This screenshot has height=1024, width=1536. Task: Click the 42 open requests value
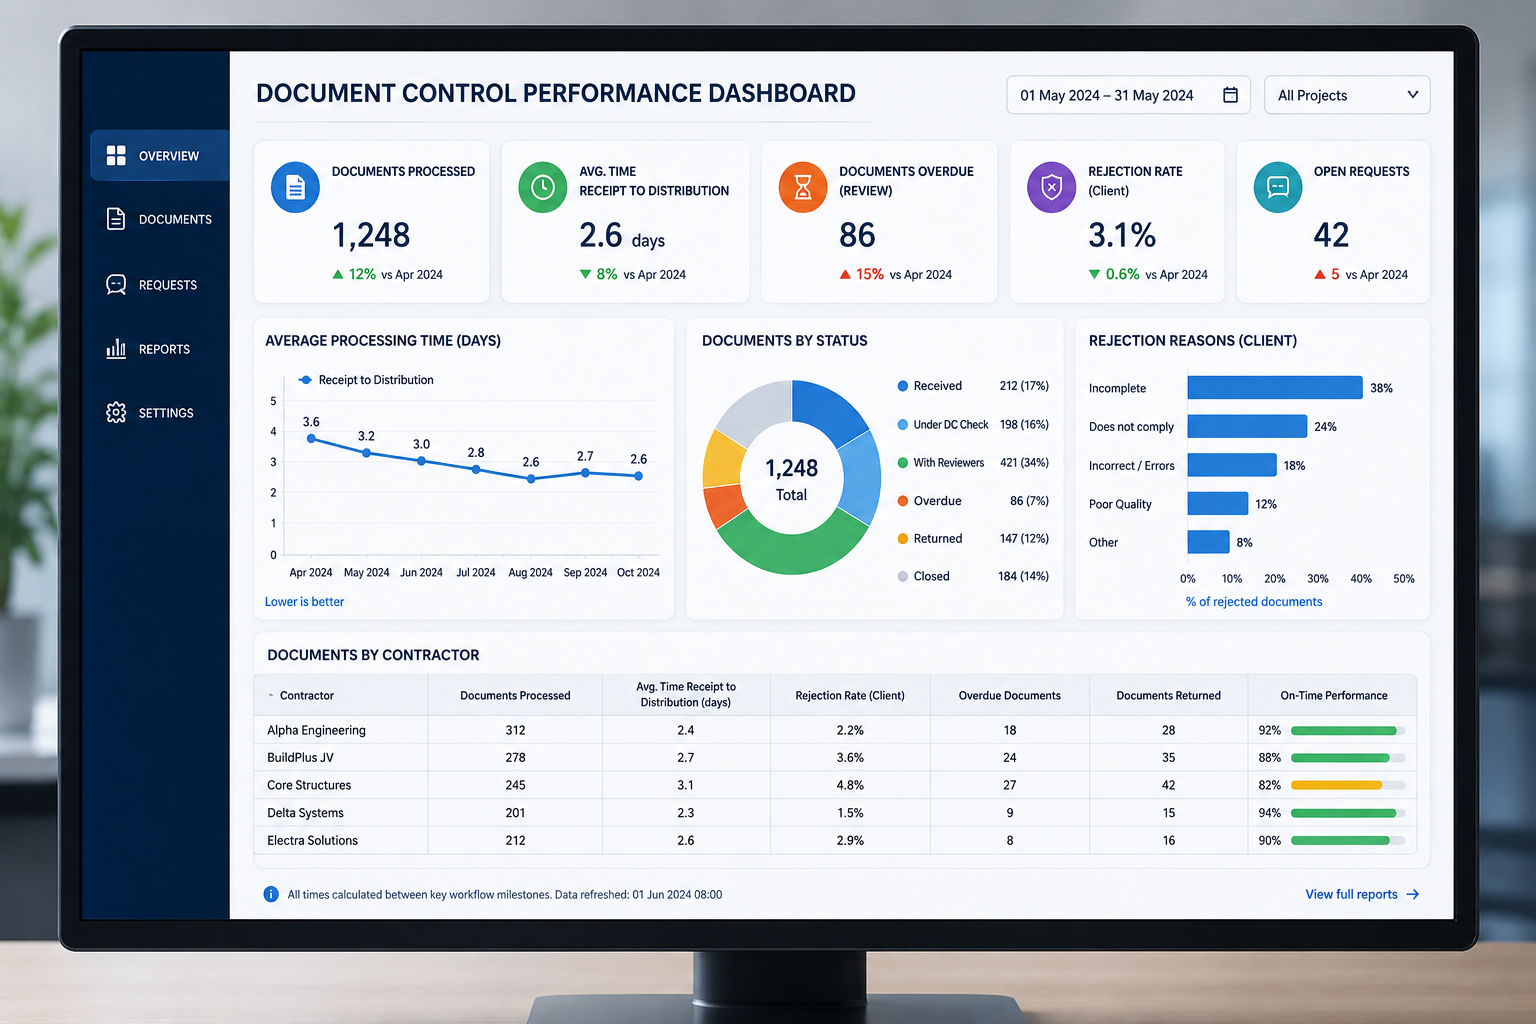coord(1331,235)
